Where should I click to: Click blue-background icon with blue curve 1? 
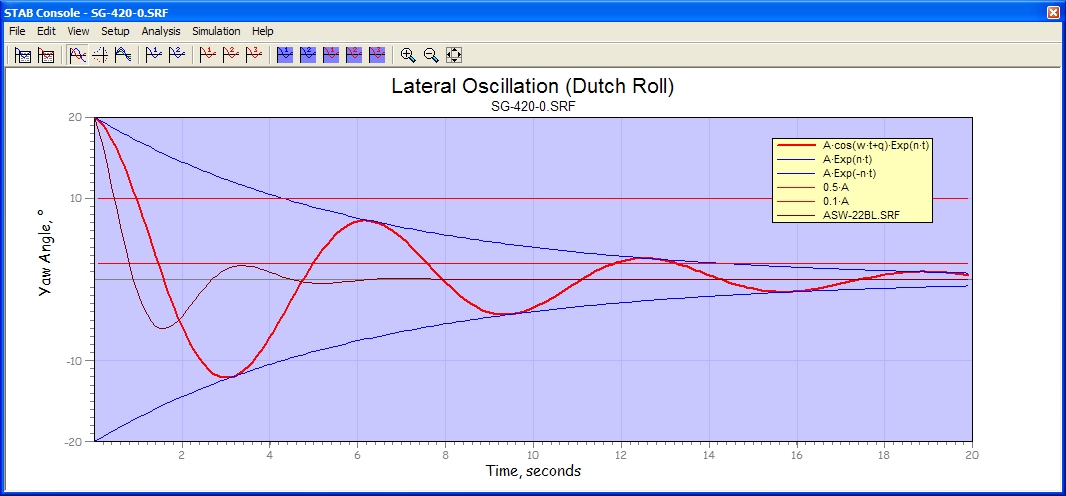click(x=285, y=56)
